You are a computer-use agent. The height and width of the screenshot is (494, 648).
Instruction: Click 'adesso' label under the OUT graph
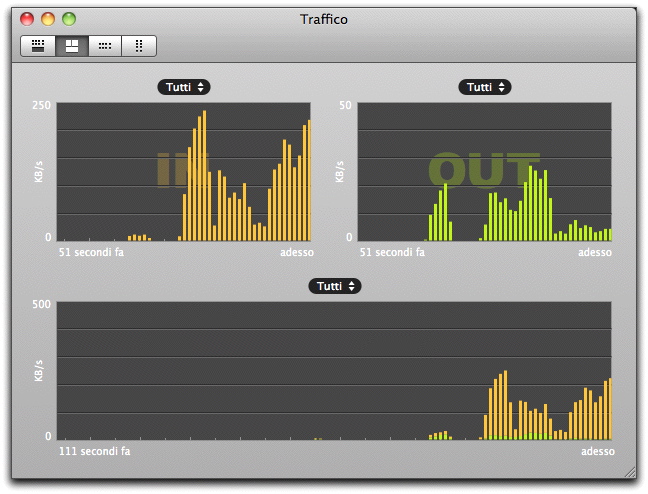(x=595, y=252)
